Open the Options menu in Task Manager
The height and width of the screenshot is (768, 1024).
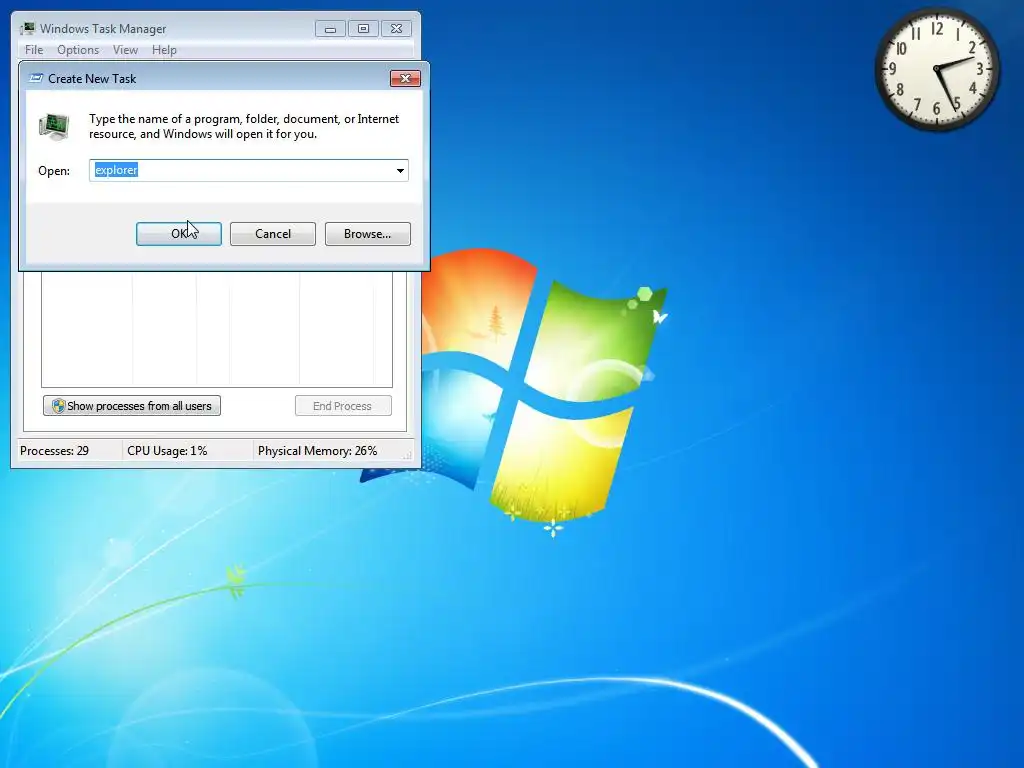[78, 50]
